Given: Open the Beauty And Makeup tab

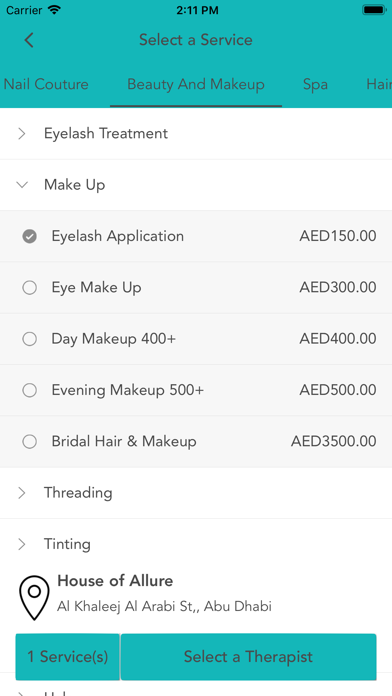Looking at the screenshot, I should tap(196, 84).
